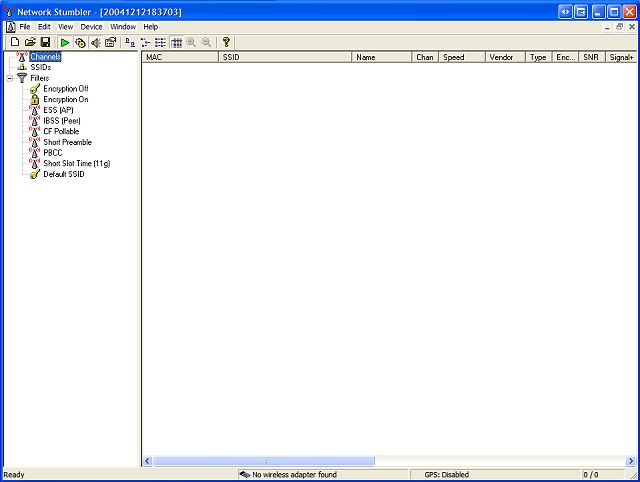Click the '0 / 0' status bar counter
This screenshot has height=482, width=640.
click(591, 475)
